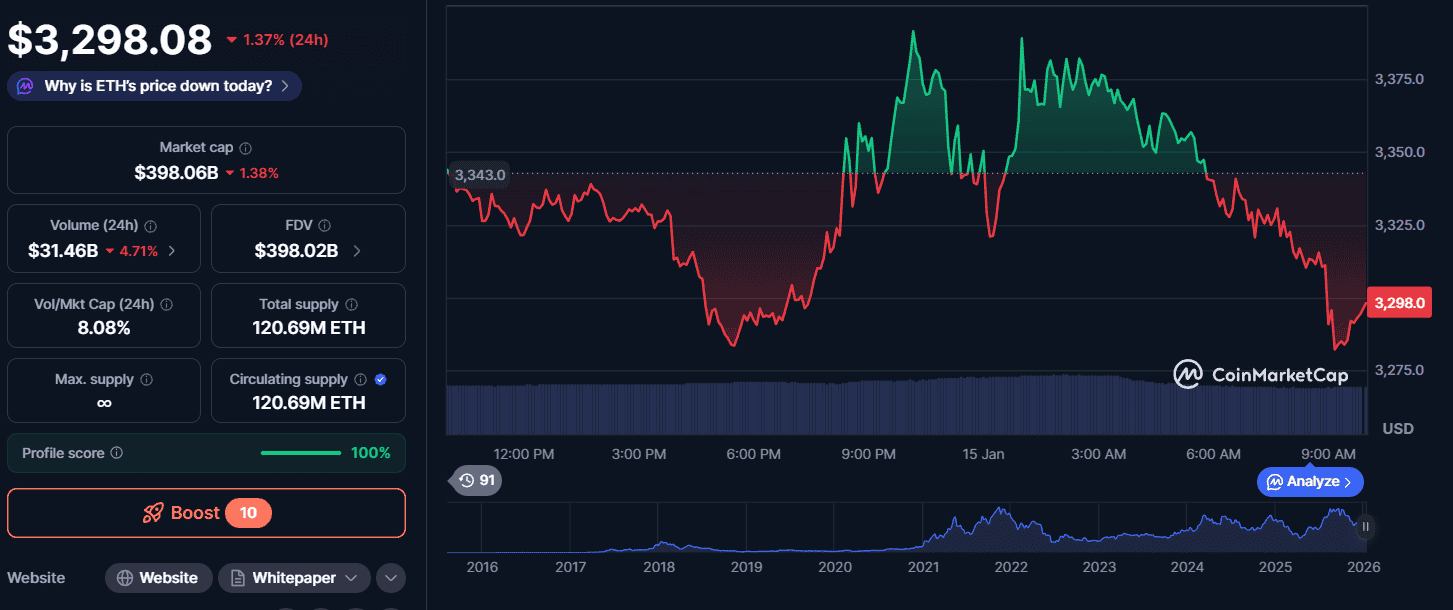Expand more website links chevron button
This screenshot has width=1453, height=610.
pyautogui.click(x=391, y=578)
